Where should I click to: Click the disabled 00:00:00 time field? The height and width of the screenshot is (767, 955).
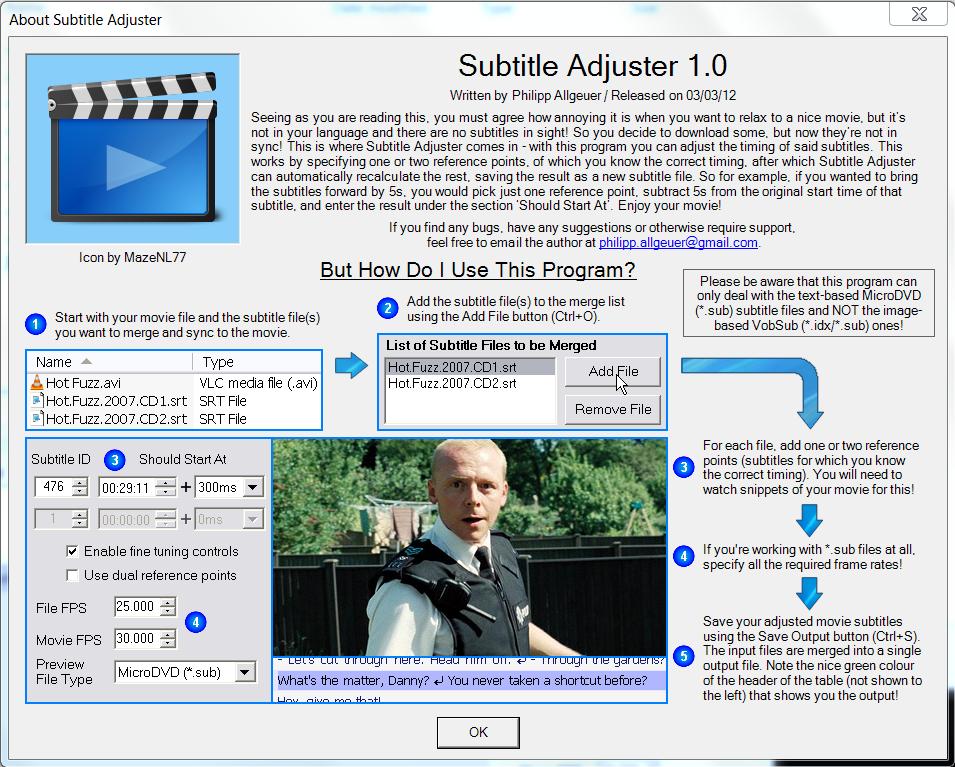coord(126,520)
